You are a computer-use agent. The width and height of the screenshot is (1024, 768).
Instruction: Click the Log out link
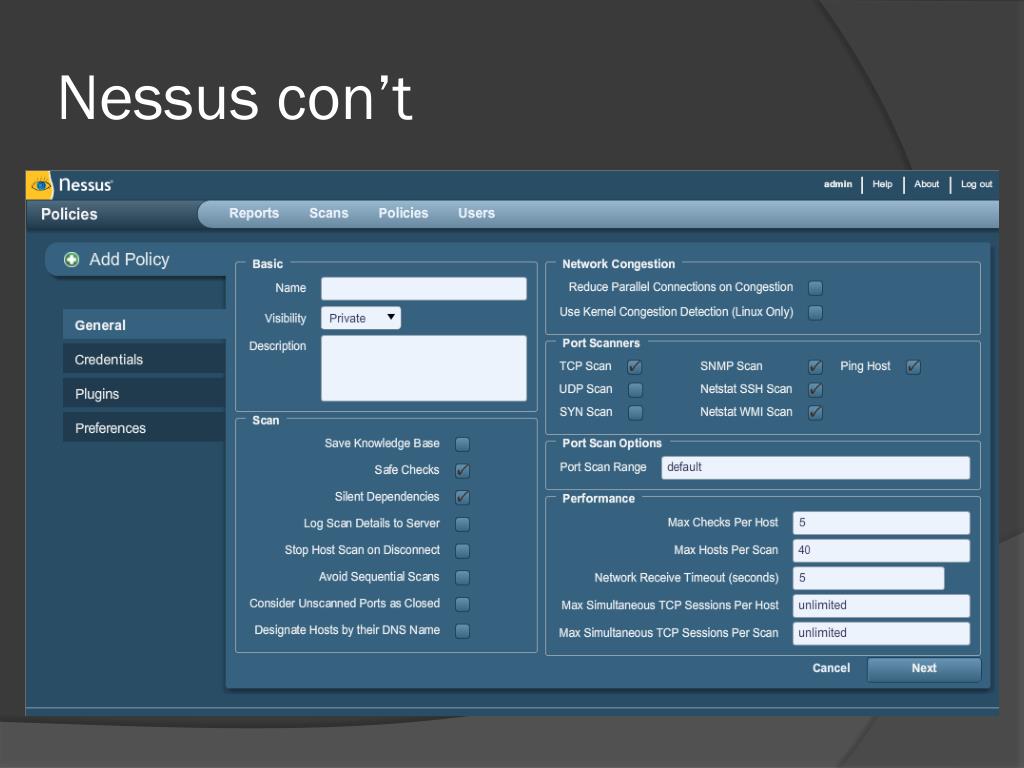[x=976, y=184]
